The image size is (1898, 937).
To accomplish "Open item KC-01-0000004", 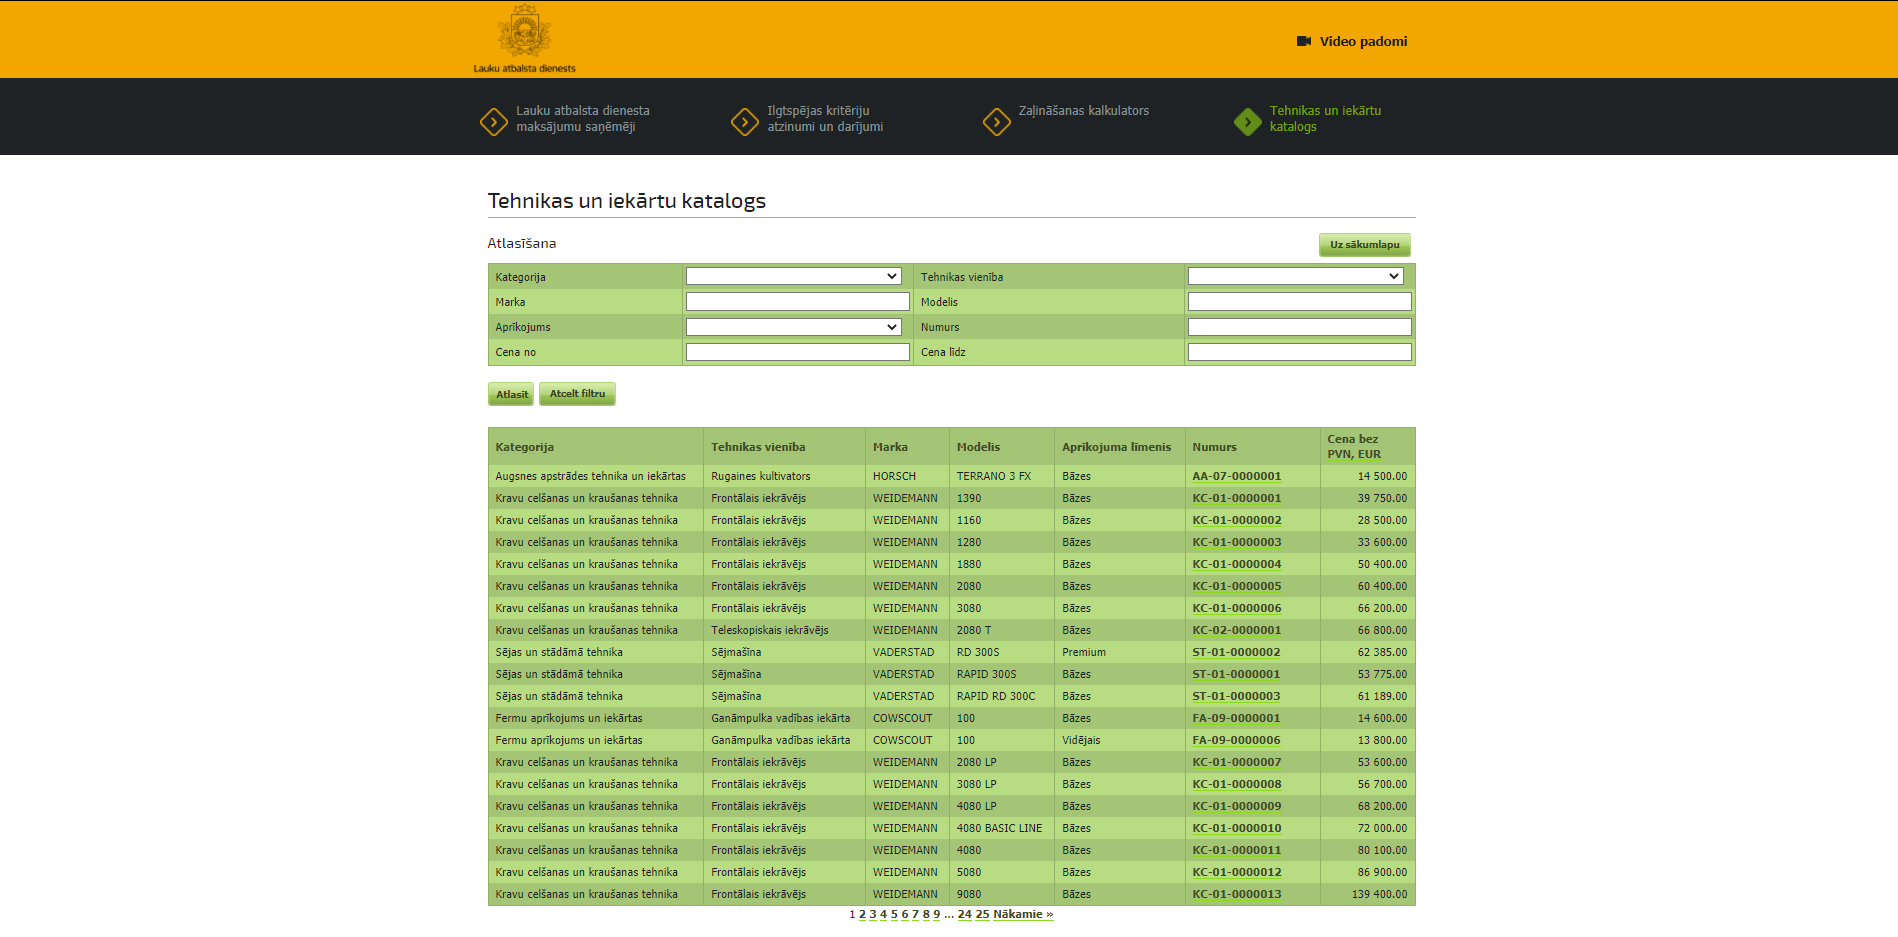I will tap(1236, 564).
